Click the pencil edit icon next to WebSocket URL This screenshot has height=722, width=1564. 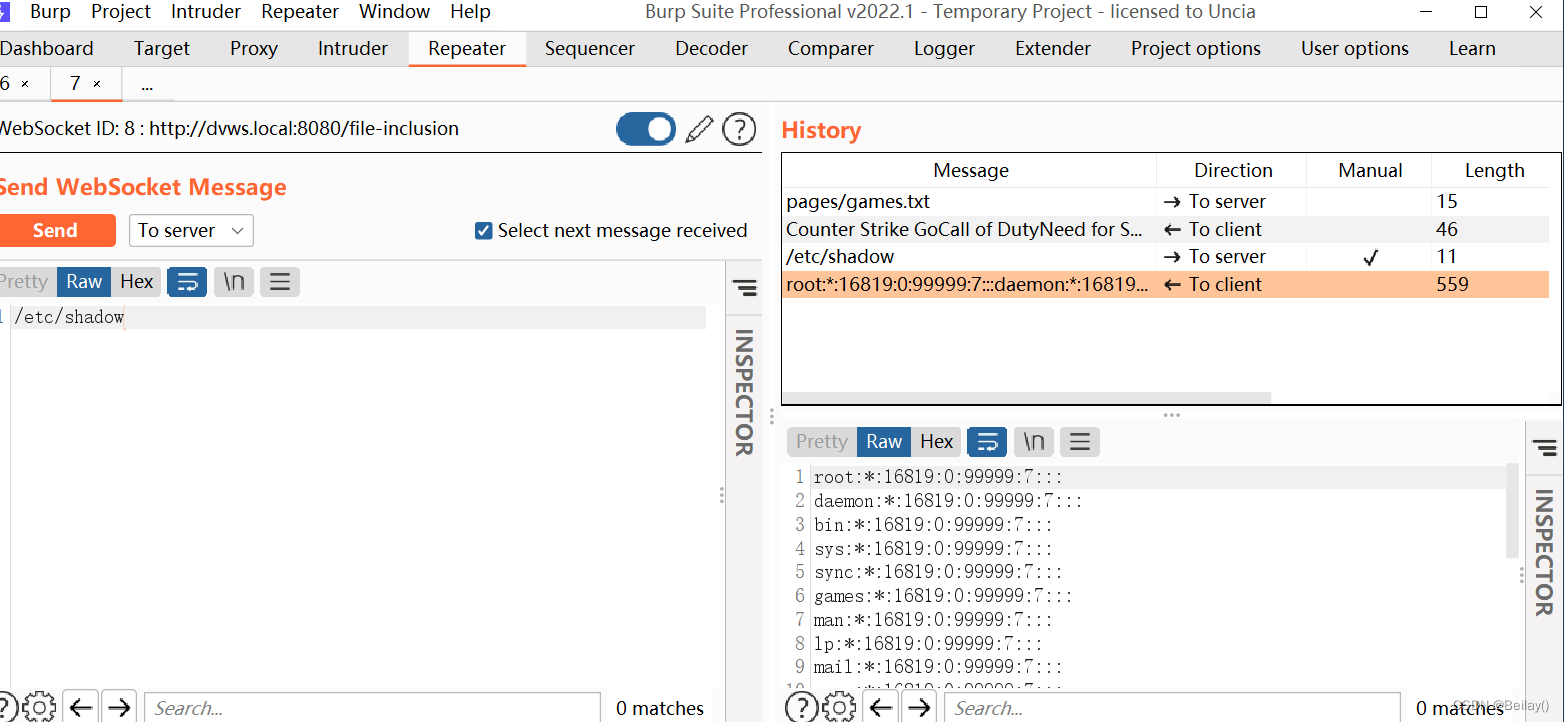click(700, 129)
